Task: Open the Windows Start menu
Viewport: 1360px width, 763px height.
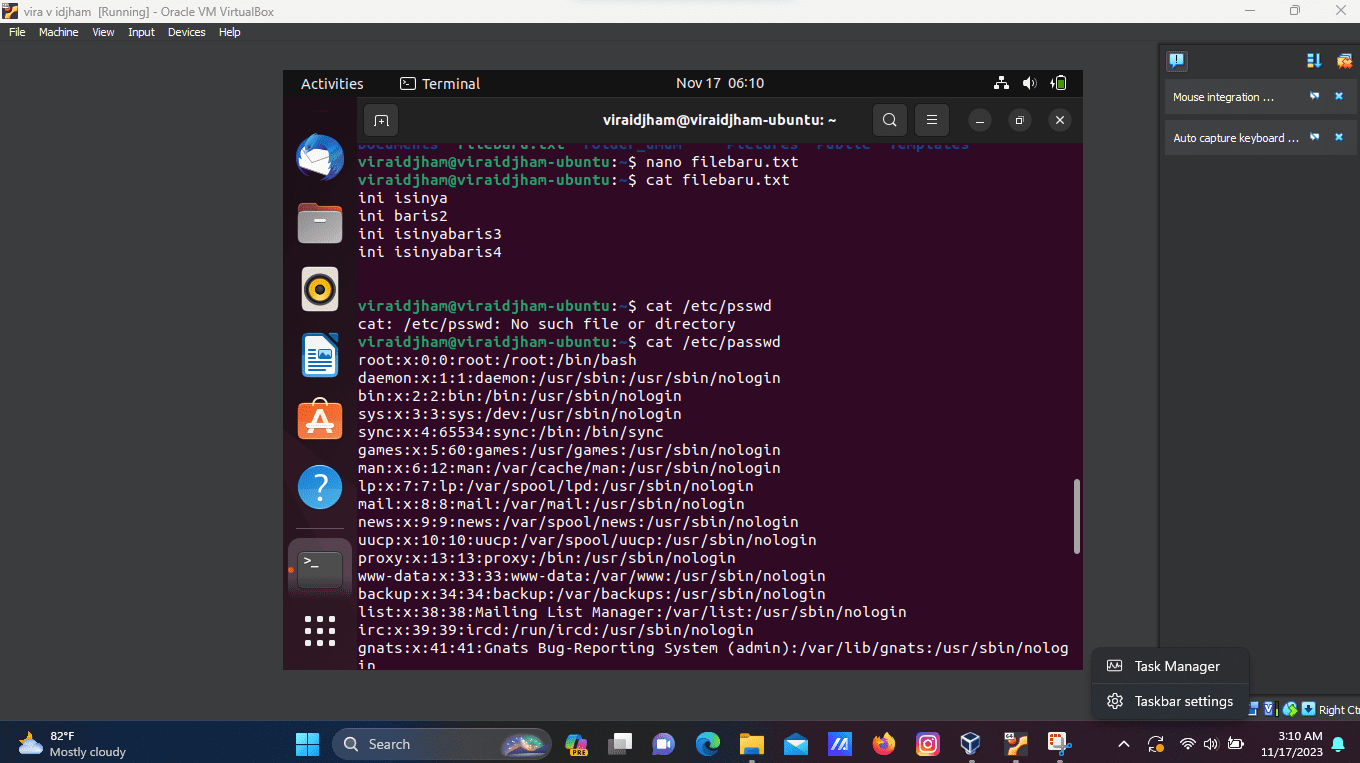Action: tap(307, 744)
